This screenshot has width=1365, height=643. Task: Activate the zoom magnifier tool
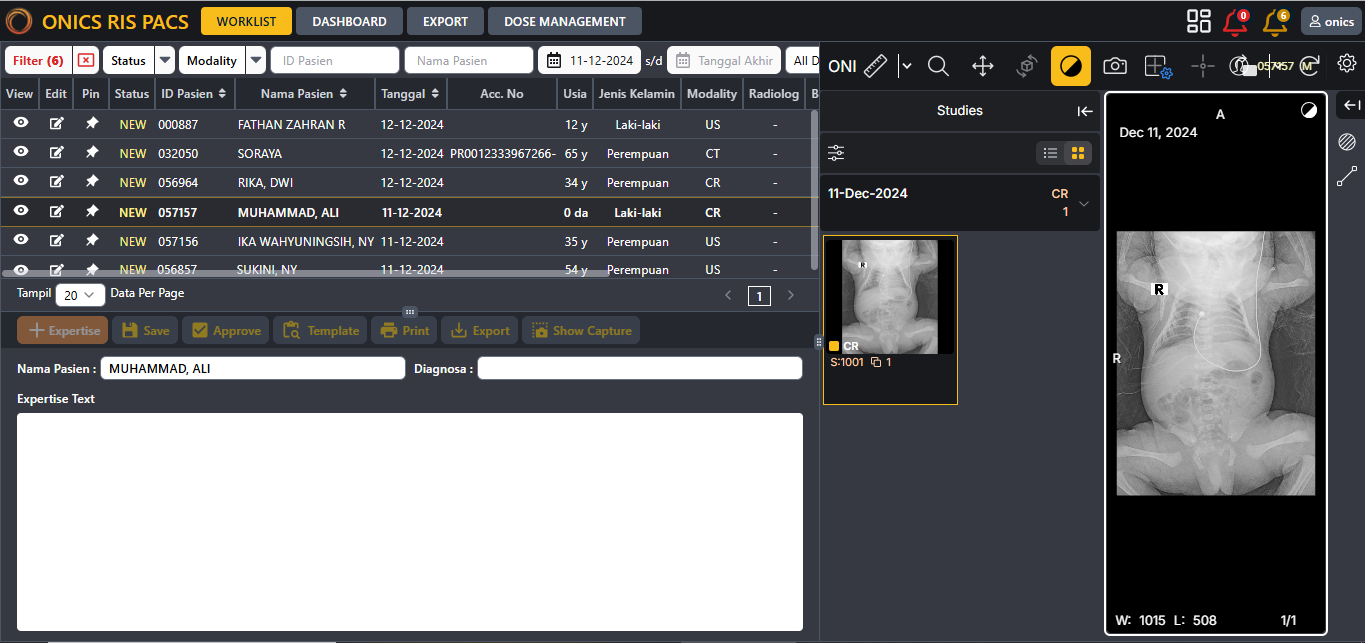point(938,66)
